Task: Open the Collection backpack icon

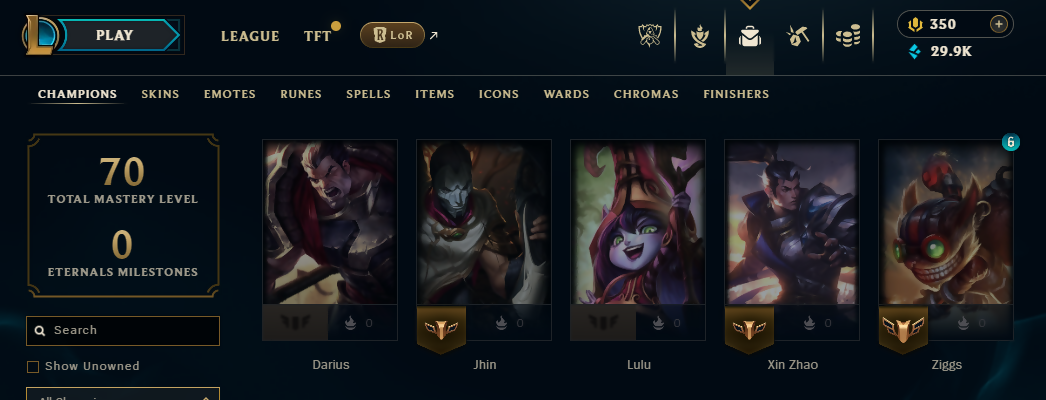Action: pyautogui.click(x=750, y=36)
